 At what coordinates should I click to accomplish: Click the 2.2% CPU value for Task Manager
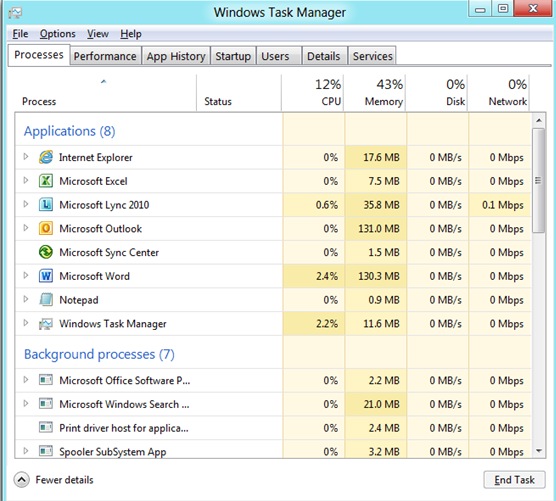[327, 323]
